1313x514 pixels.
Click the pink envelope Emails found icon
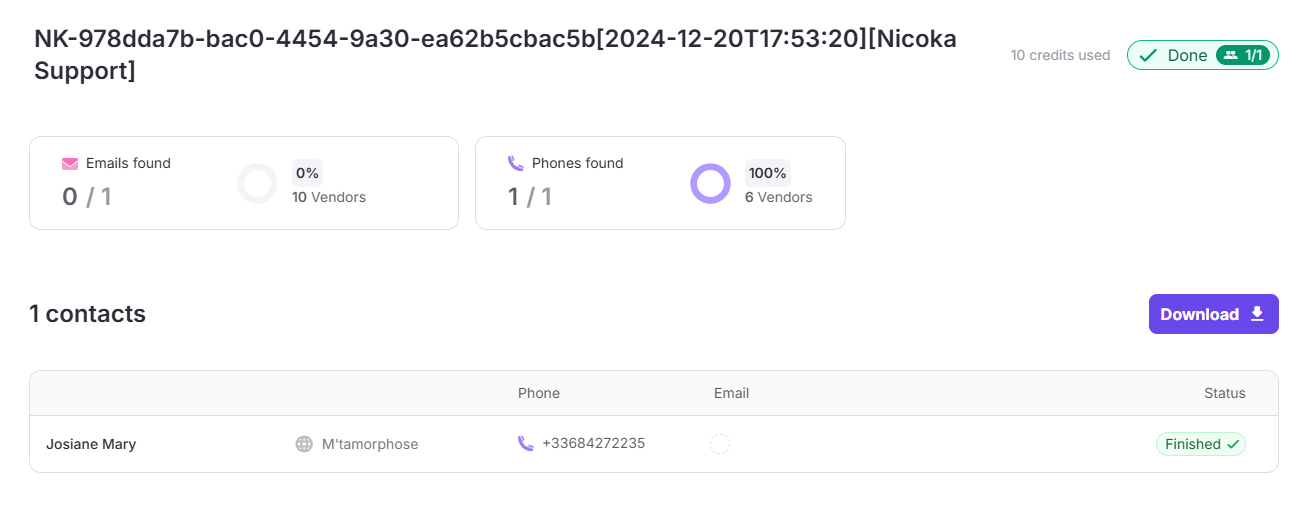pyautogui.click(x=70, y=163)
